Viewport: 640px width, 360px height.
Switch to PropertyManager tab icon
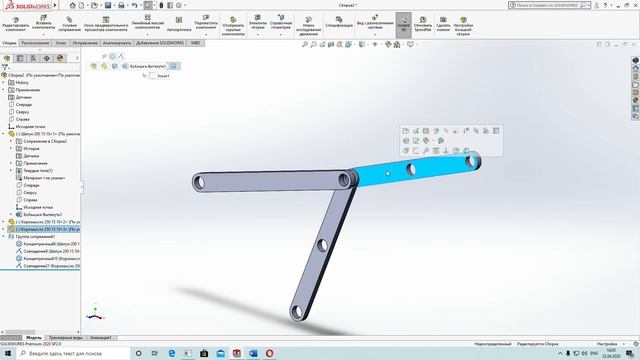click(x=20, y=58)
